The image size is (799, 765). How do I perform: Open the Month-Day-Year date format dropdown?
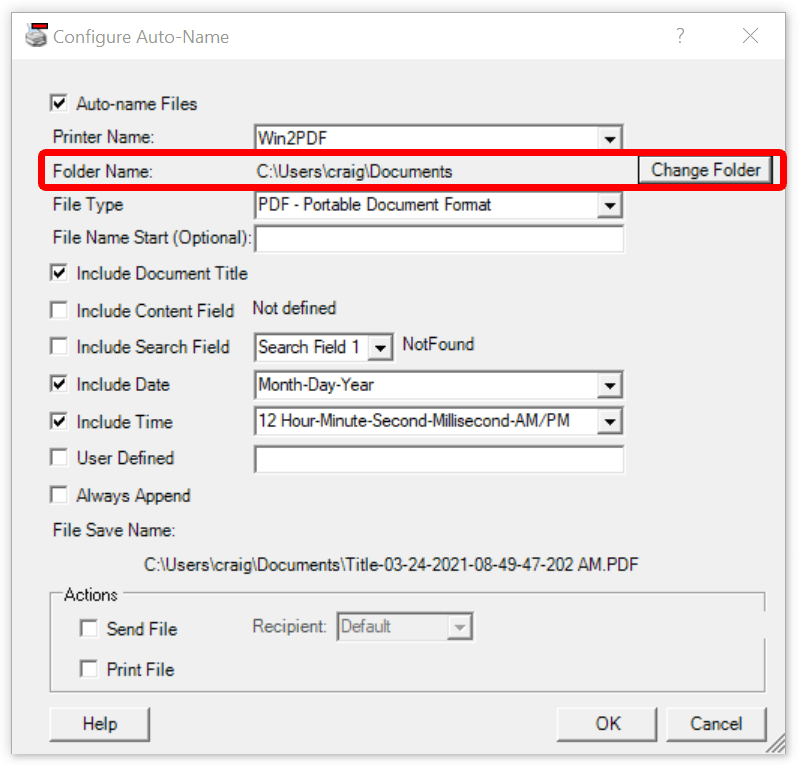coord(610,385)
